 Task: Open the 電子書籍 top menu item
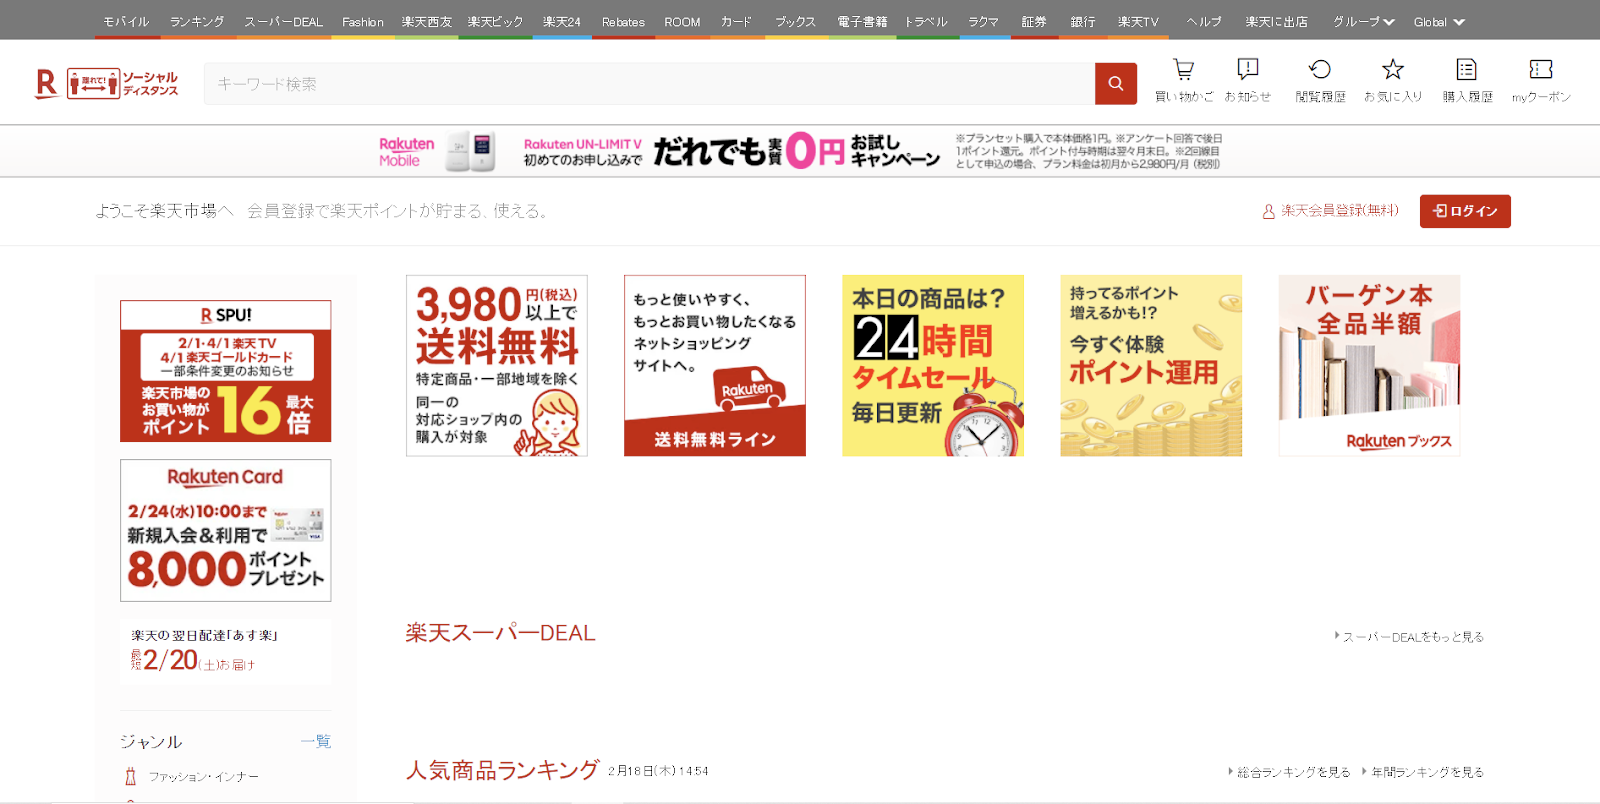point(862,21)
